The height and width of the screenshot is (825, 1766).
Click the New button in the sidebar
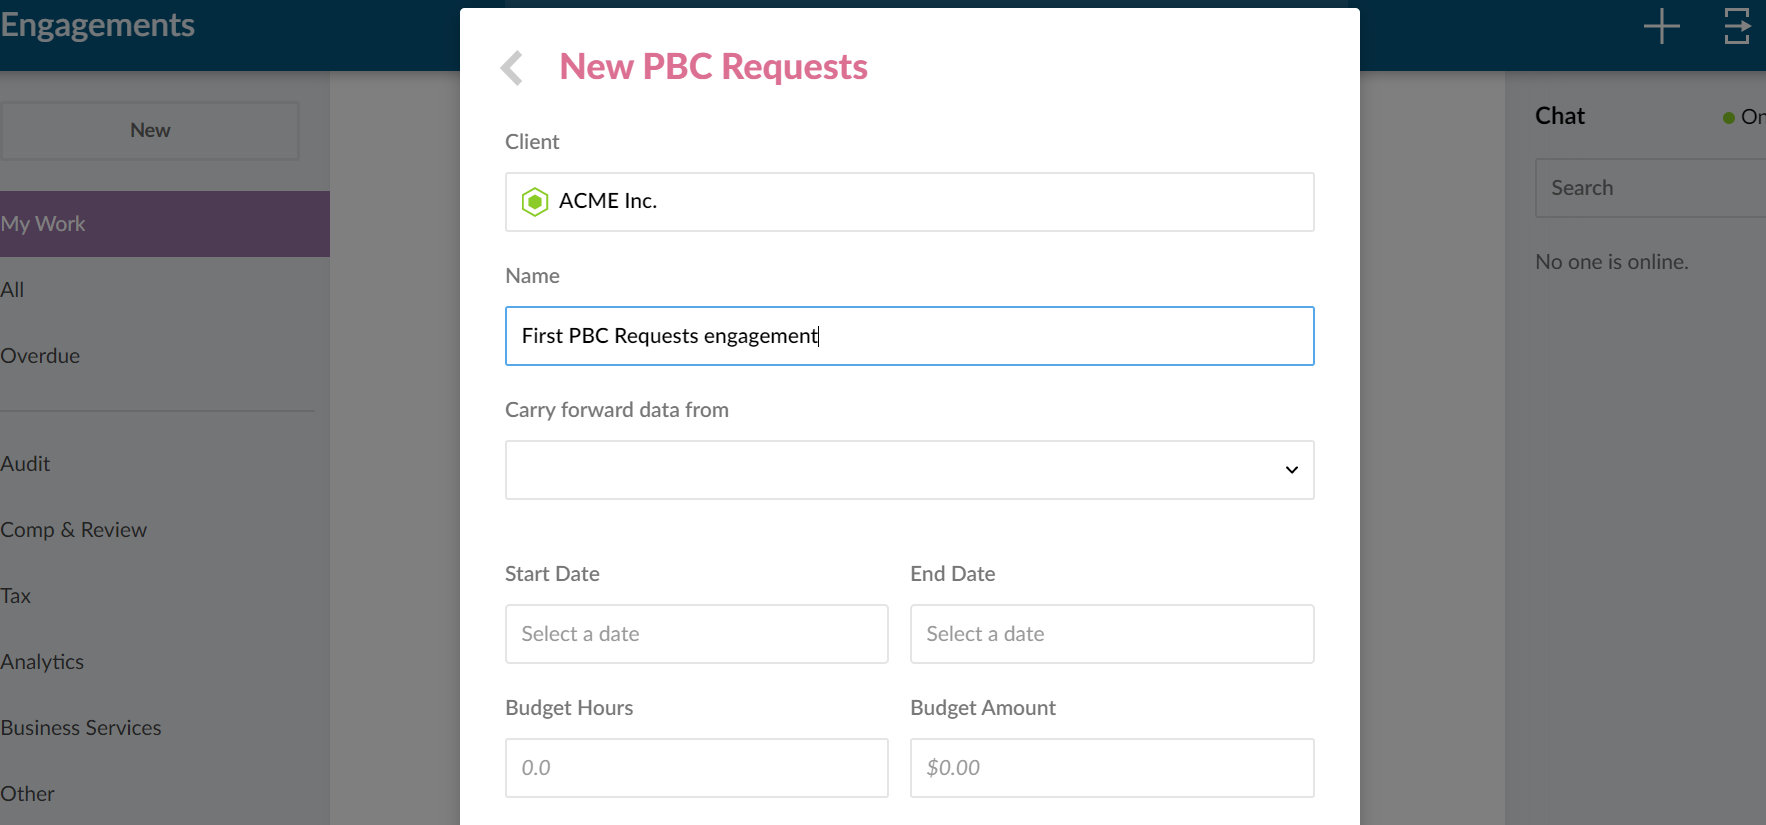(x=150, y=130)
